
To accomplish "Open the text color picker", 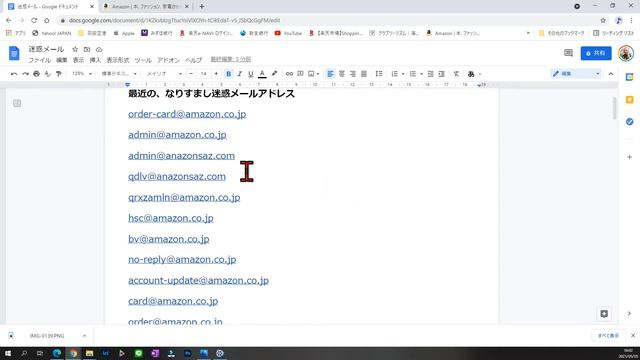I will pos(262,74).
